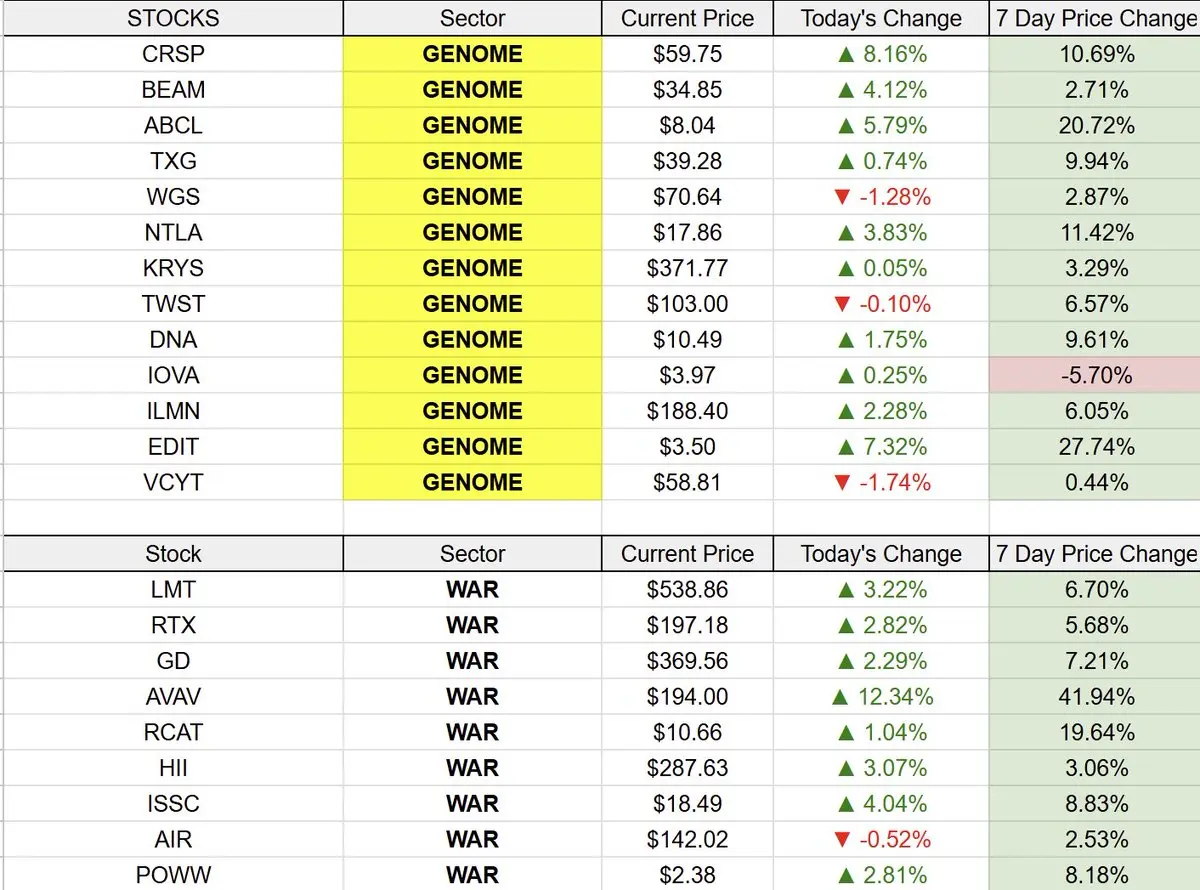1200x890 pixels.
Task: Click the red -5.70% seven-day cell
Action: click(x=1095, y=376)
